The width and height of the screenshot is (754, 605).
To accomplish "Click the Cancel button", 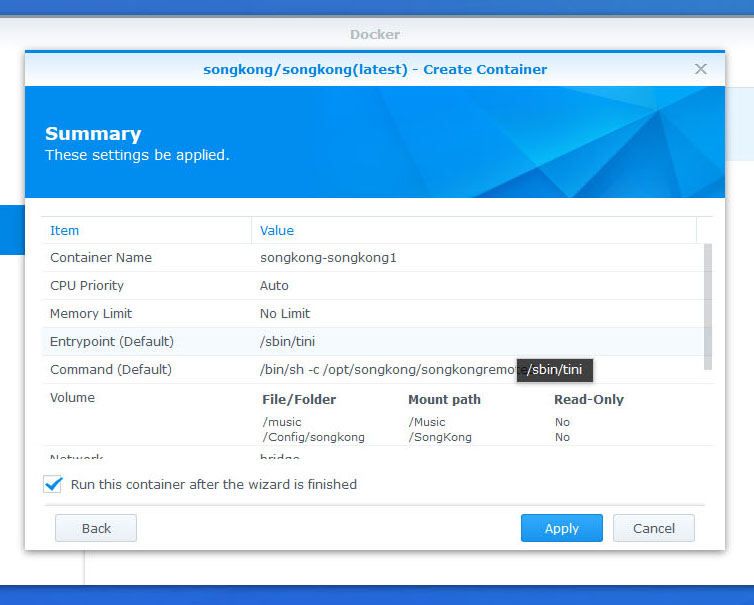I will point(653,528).
